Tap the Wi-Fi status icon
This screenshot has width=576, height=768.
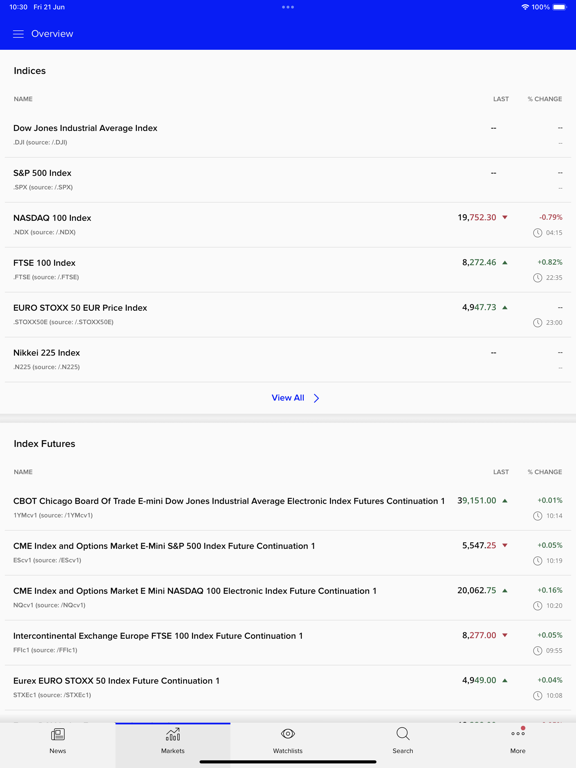[525, 7]
